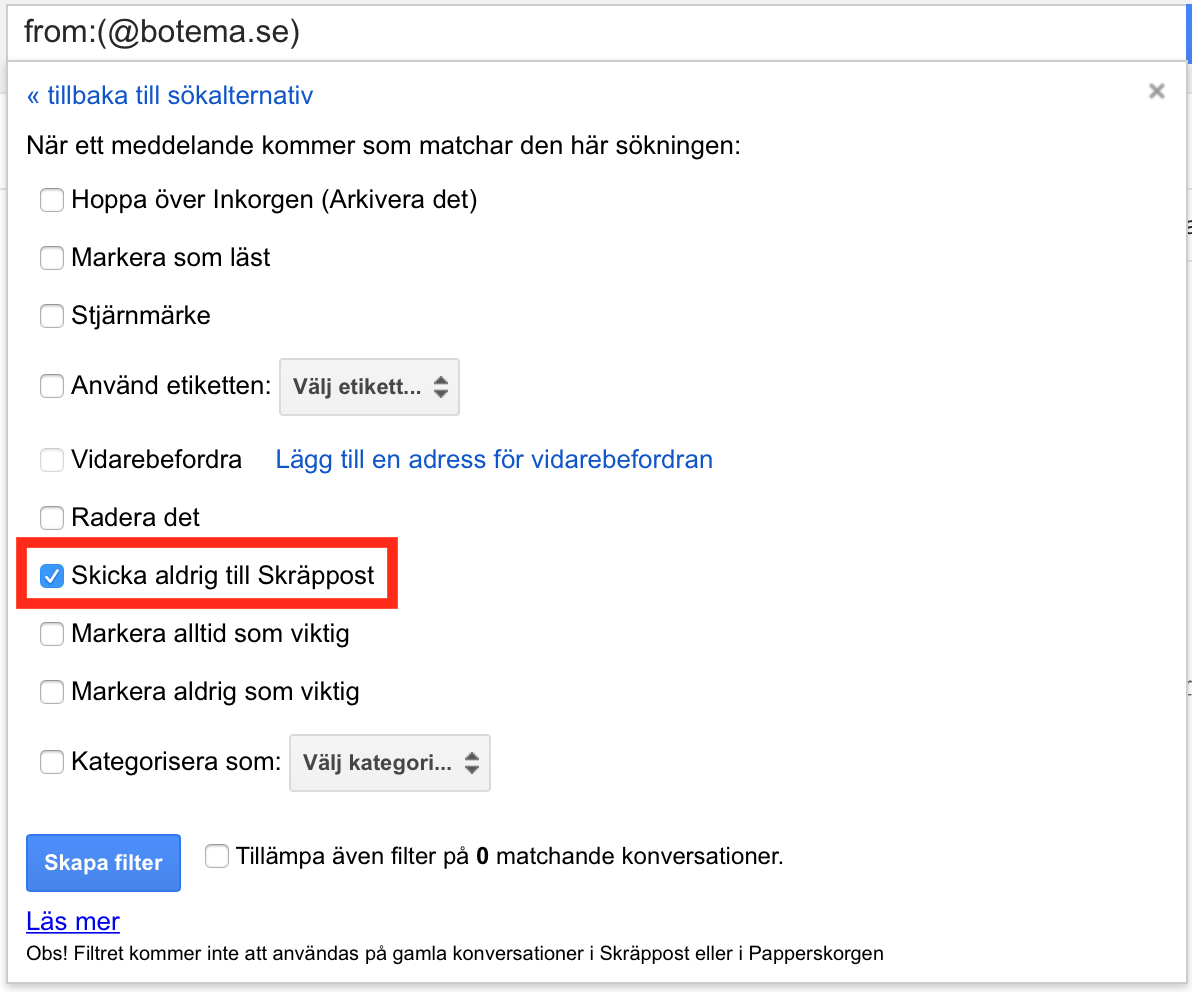Tick the 'Stjärnmärke' checkbox
This screenshot has width=1192, height=992.
tap(52, 317)
